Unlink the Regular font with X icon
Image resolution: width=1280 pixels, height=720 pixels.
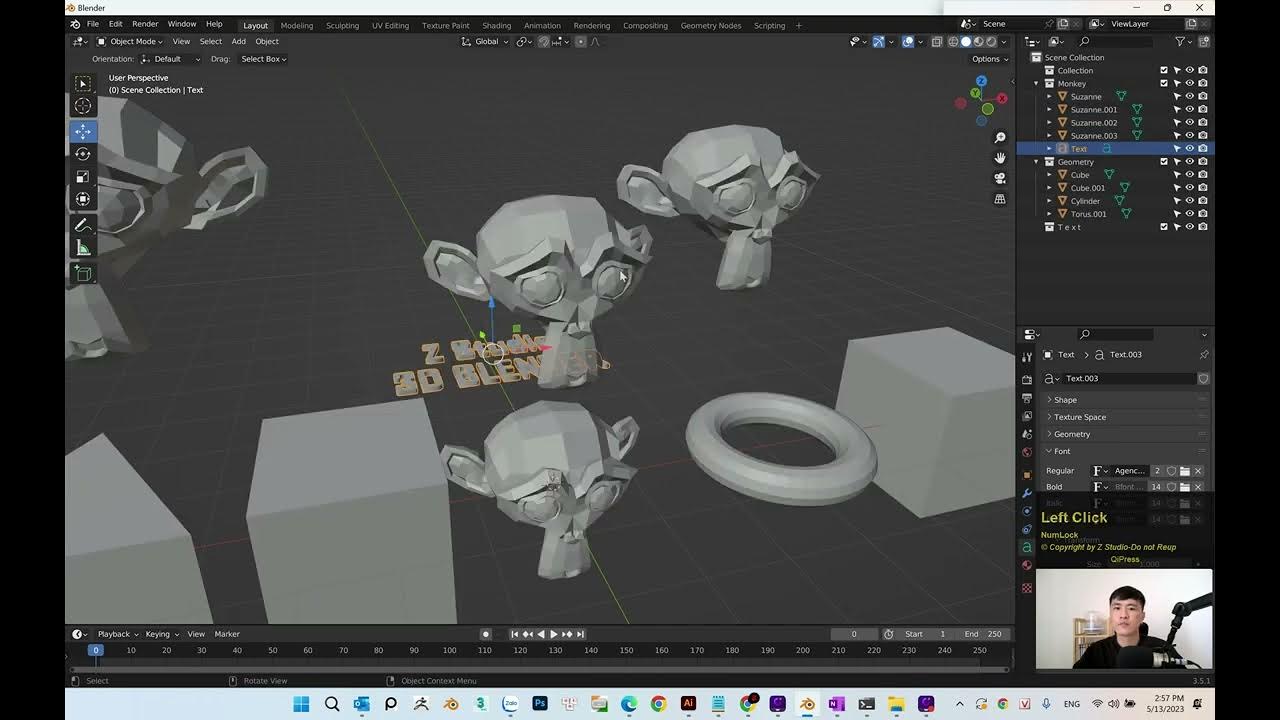coord(1198,471)
